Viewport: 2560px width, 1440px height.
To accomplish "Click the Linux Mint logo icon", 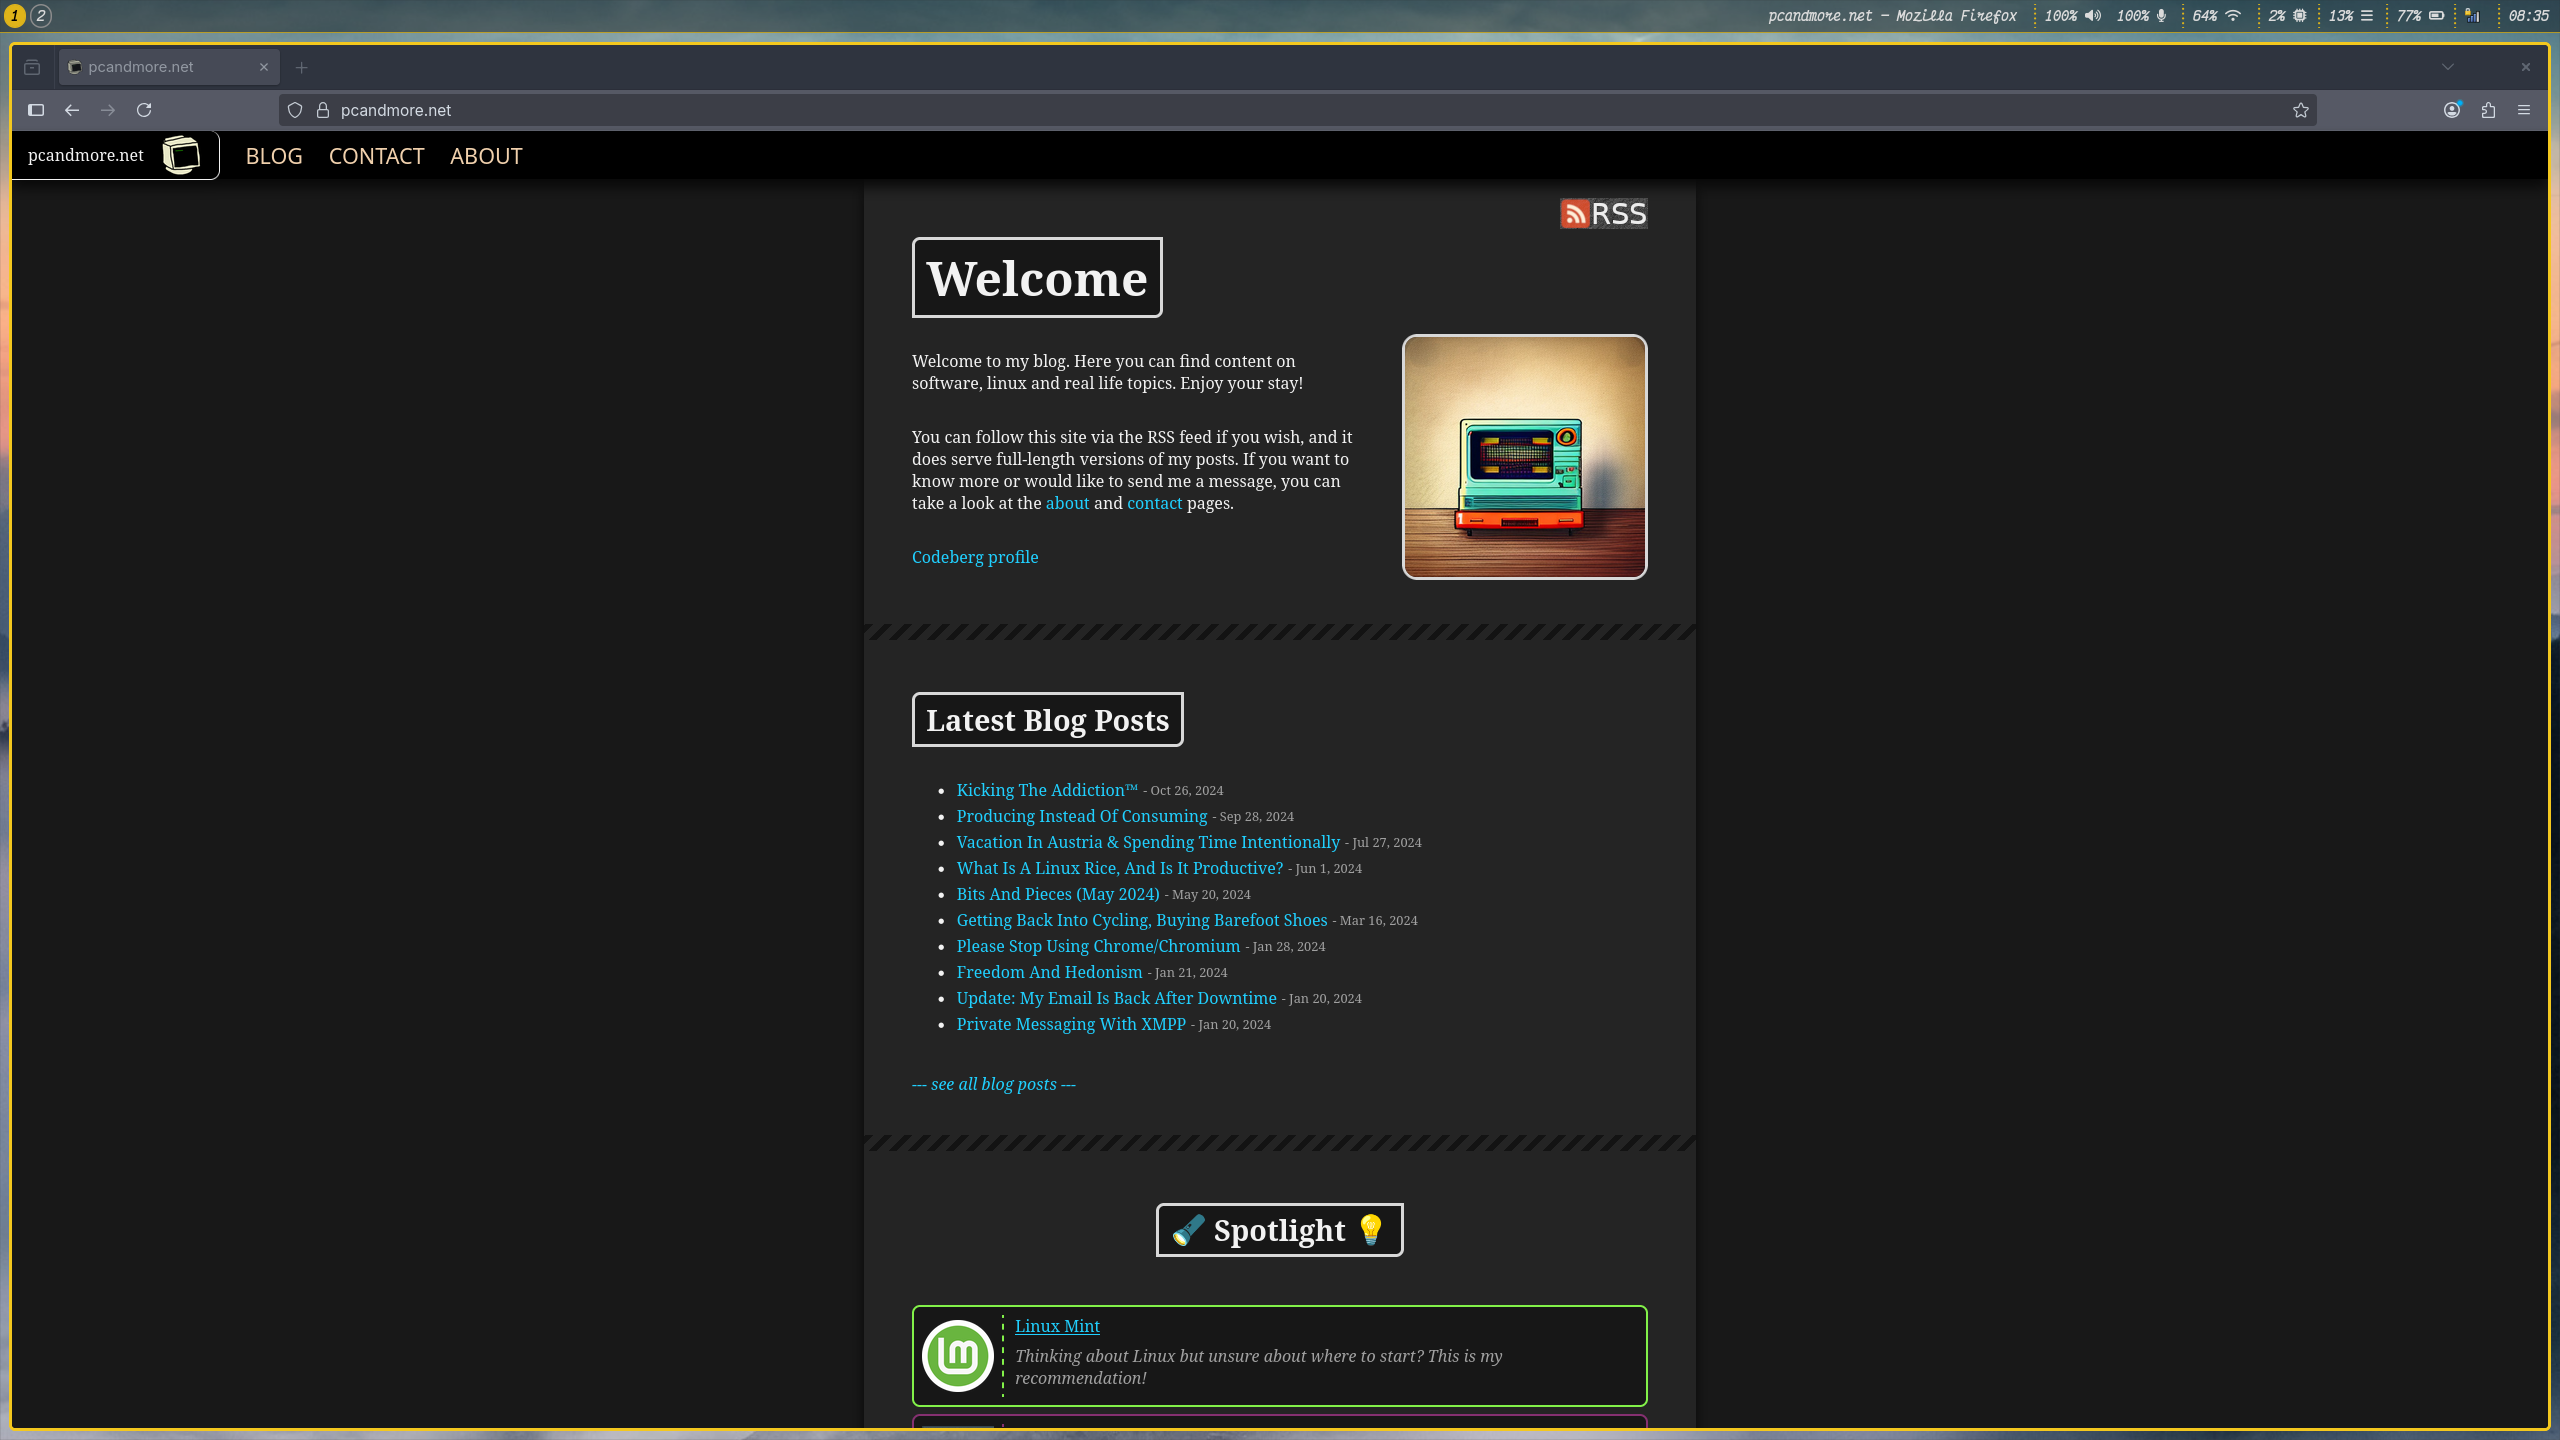I will 957,1356.
